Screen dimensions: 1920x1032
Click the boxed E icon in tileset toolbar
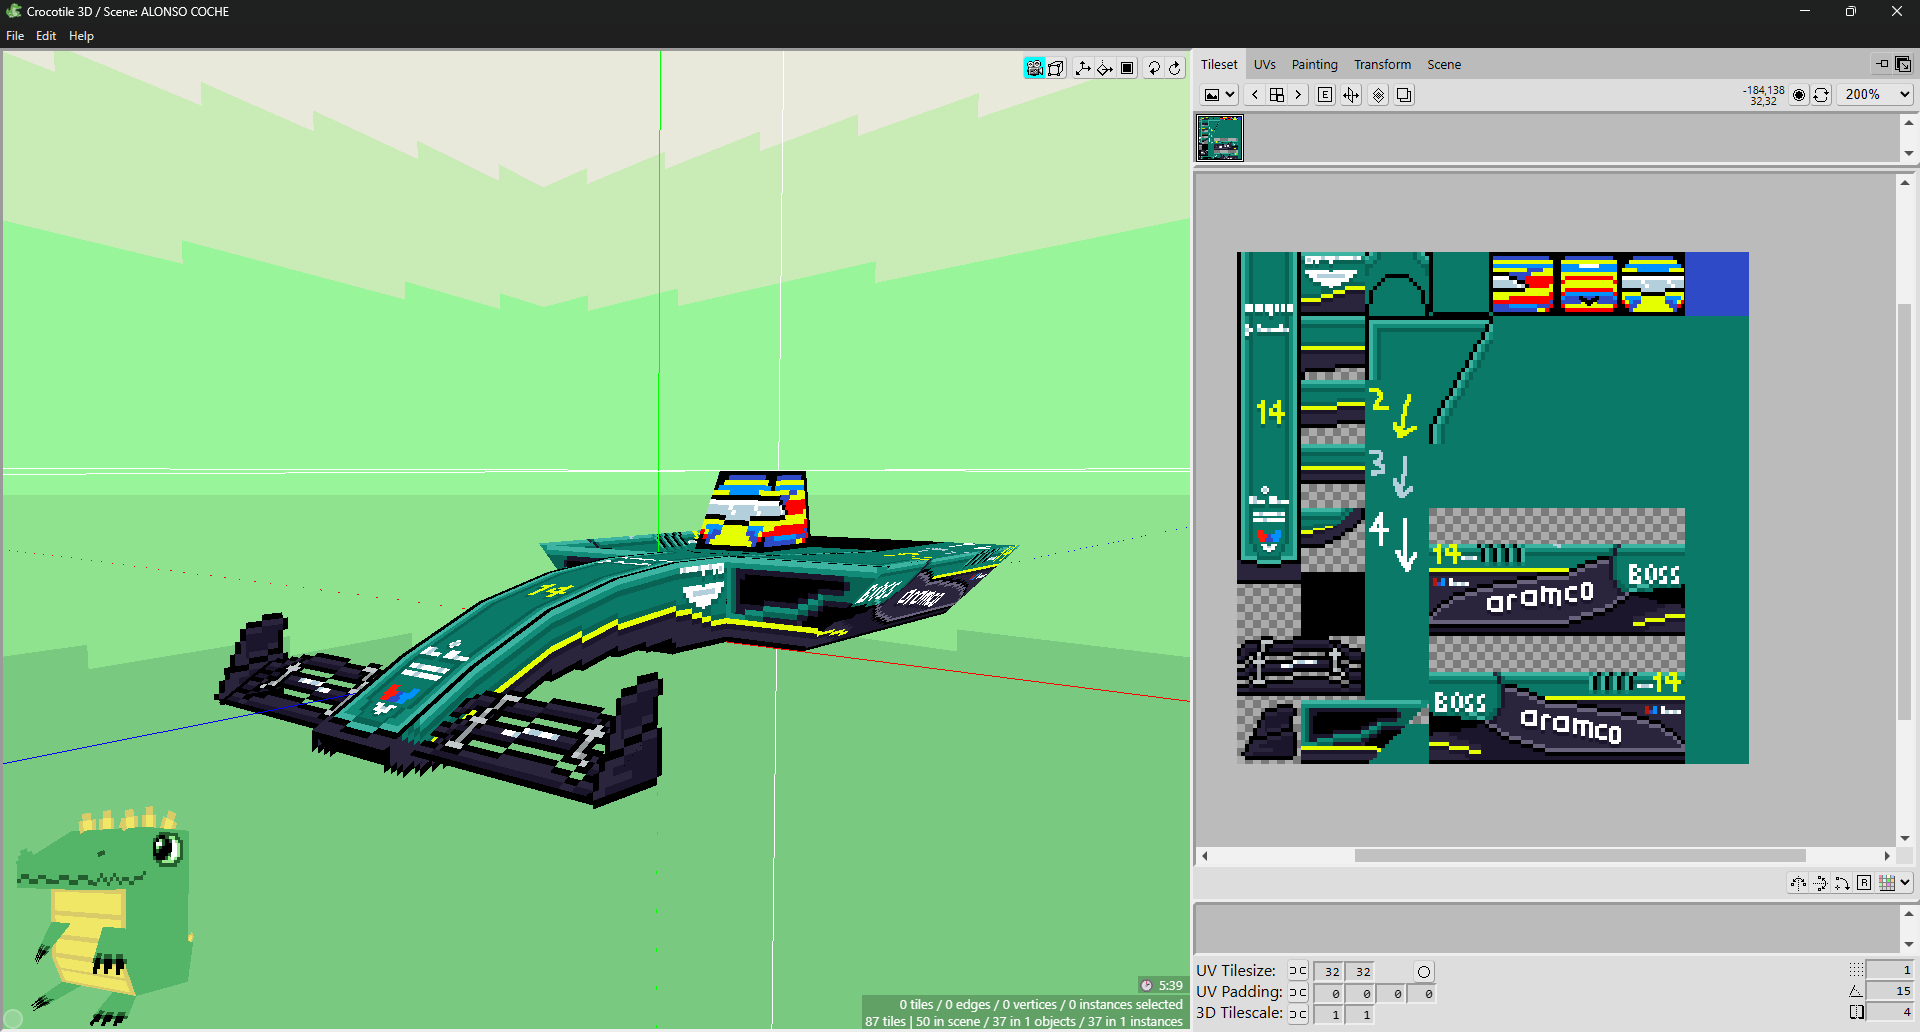(x=1325, y=95)
